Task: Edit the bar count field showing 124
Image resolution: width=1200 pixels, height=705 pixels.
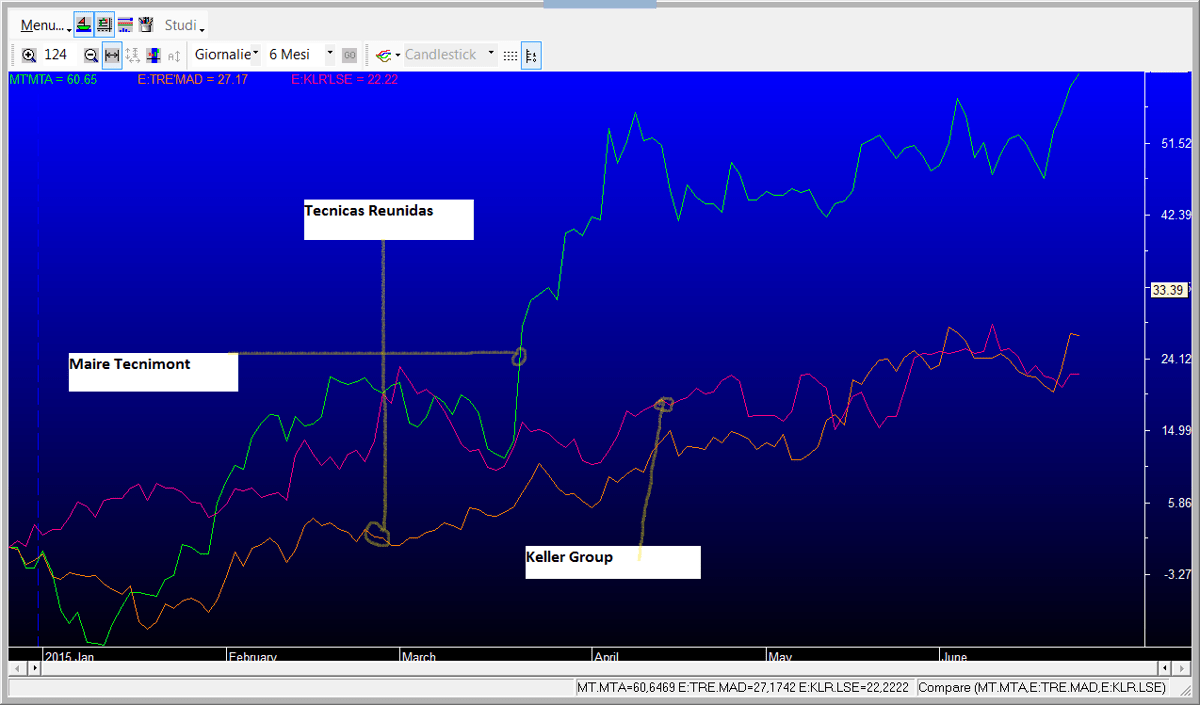Action: [x=60, y=55]
